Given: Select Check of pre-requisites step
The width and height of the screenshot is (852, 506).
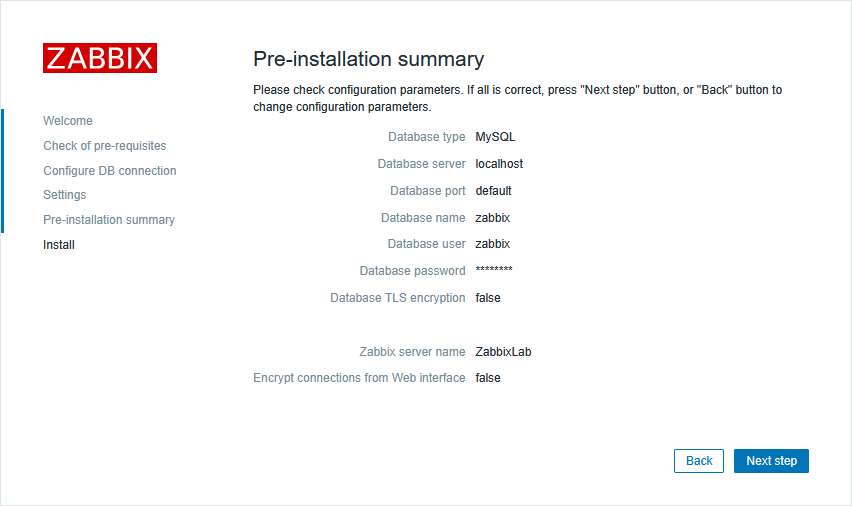Looking at the screenshot, I should point(105,146).
